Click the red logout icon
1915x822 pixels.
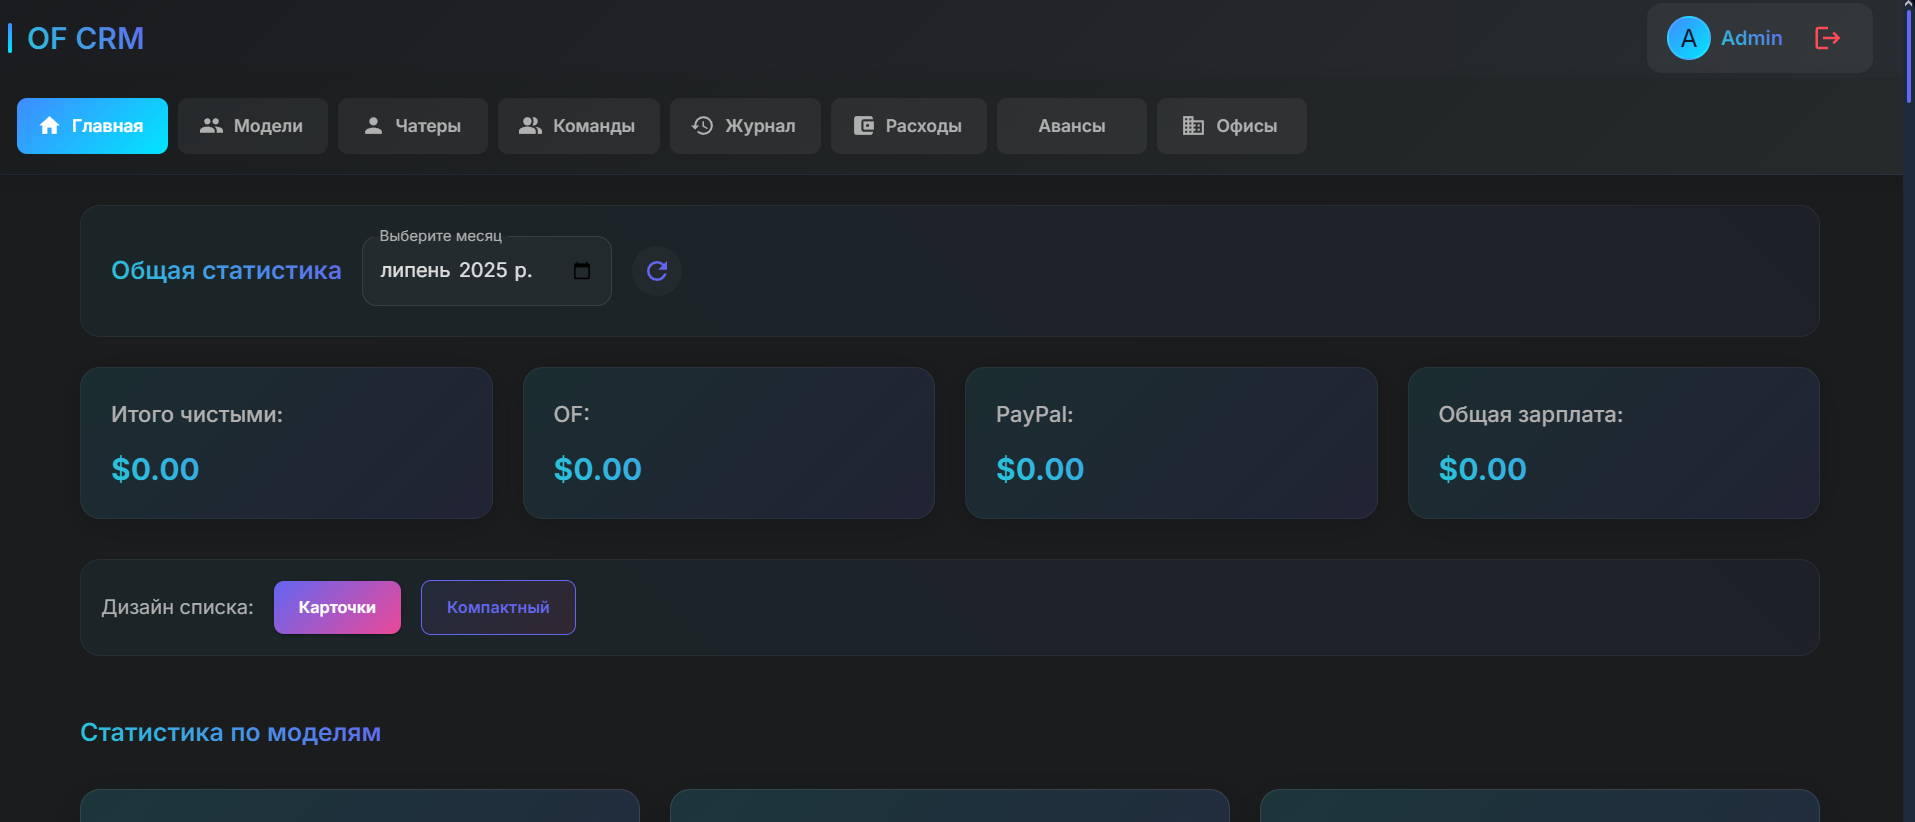click(1827, 38)
